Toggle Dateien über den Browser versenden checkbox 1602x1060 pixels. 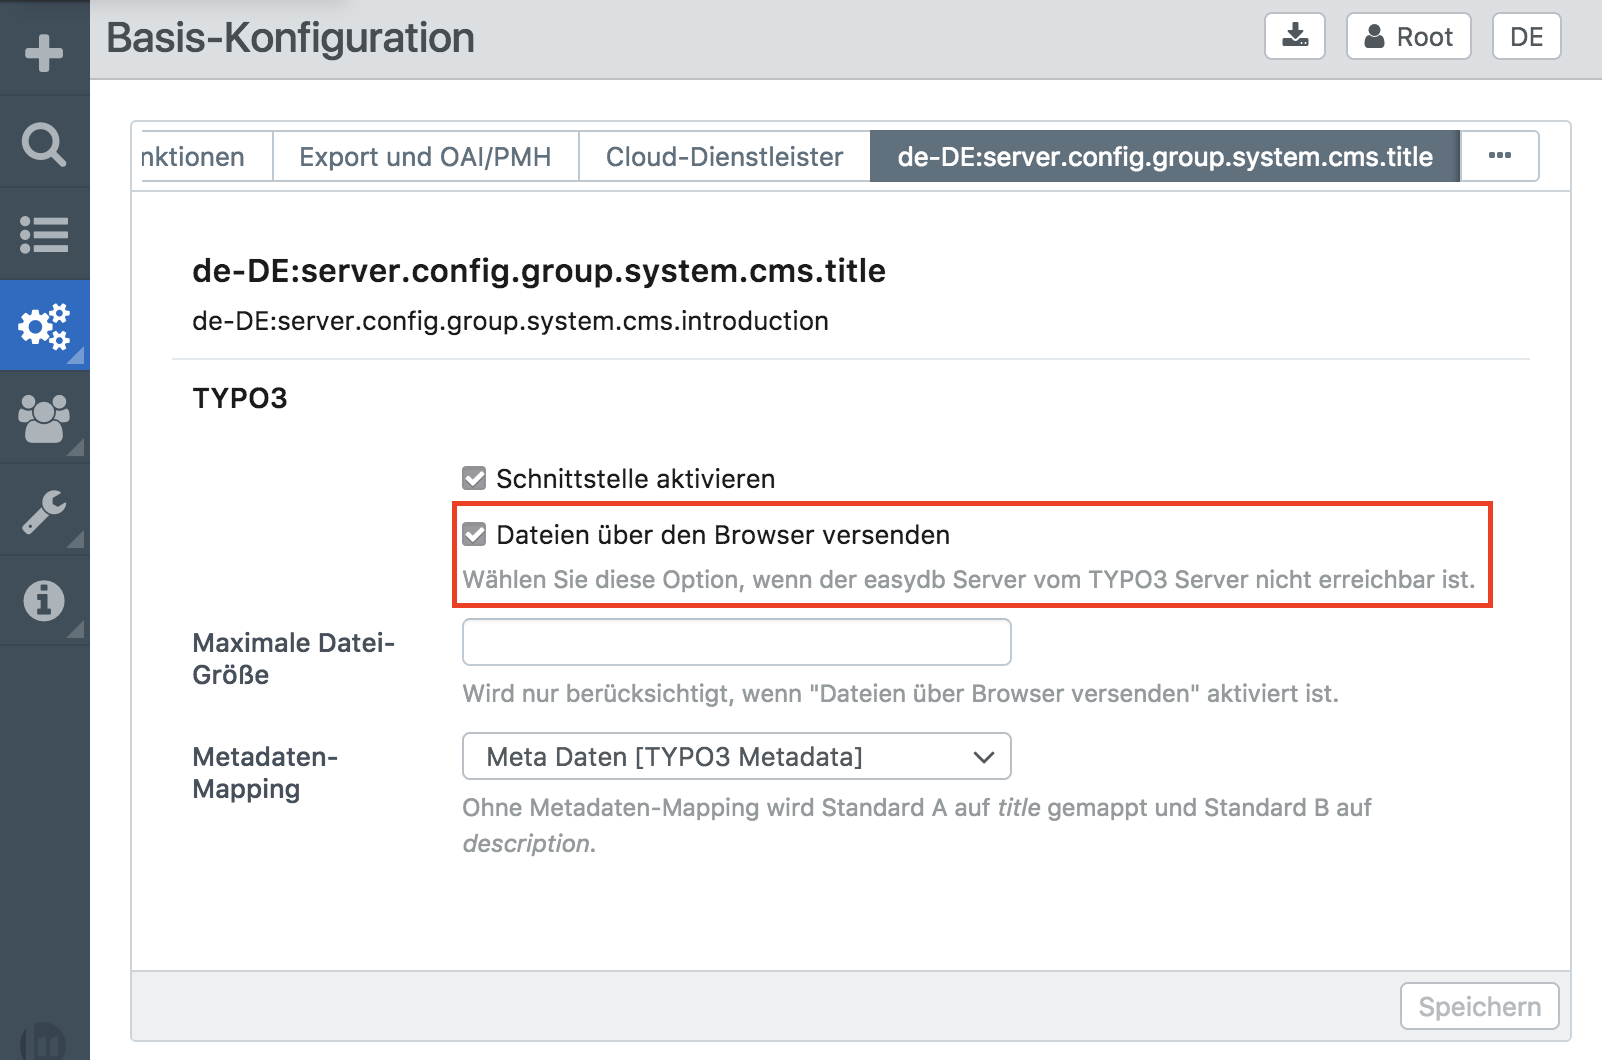[x=475, y=535]
